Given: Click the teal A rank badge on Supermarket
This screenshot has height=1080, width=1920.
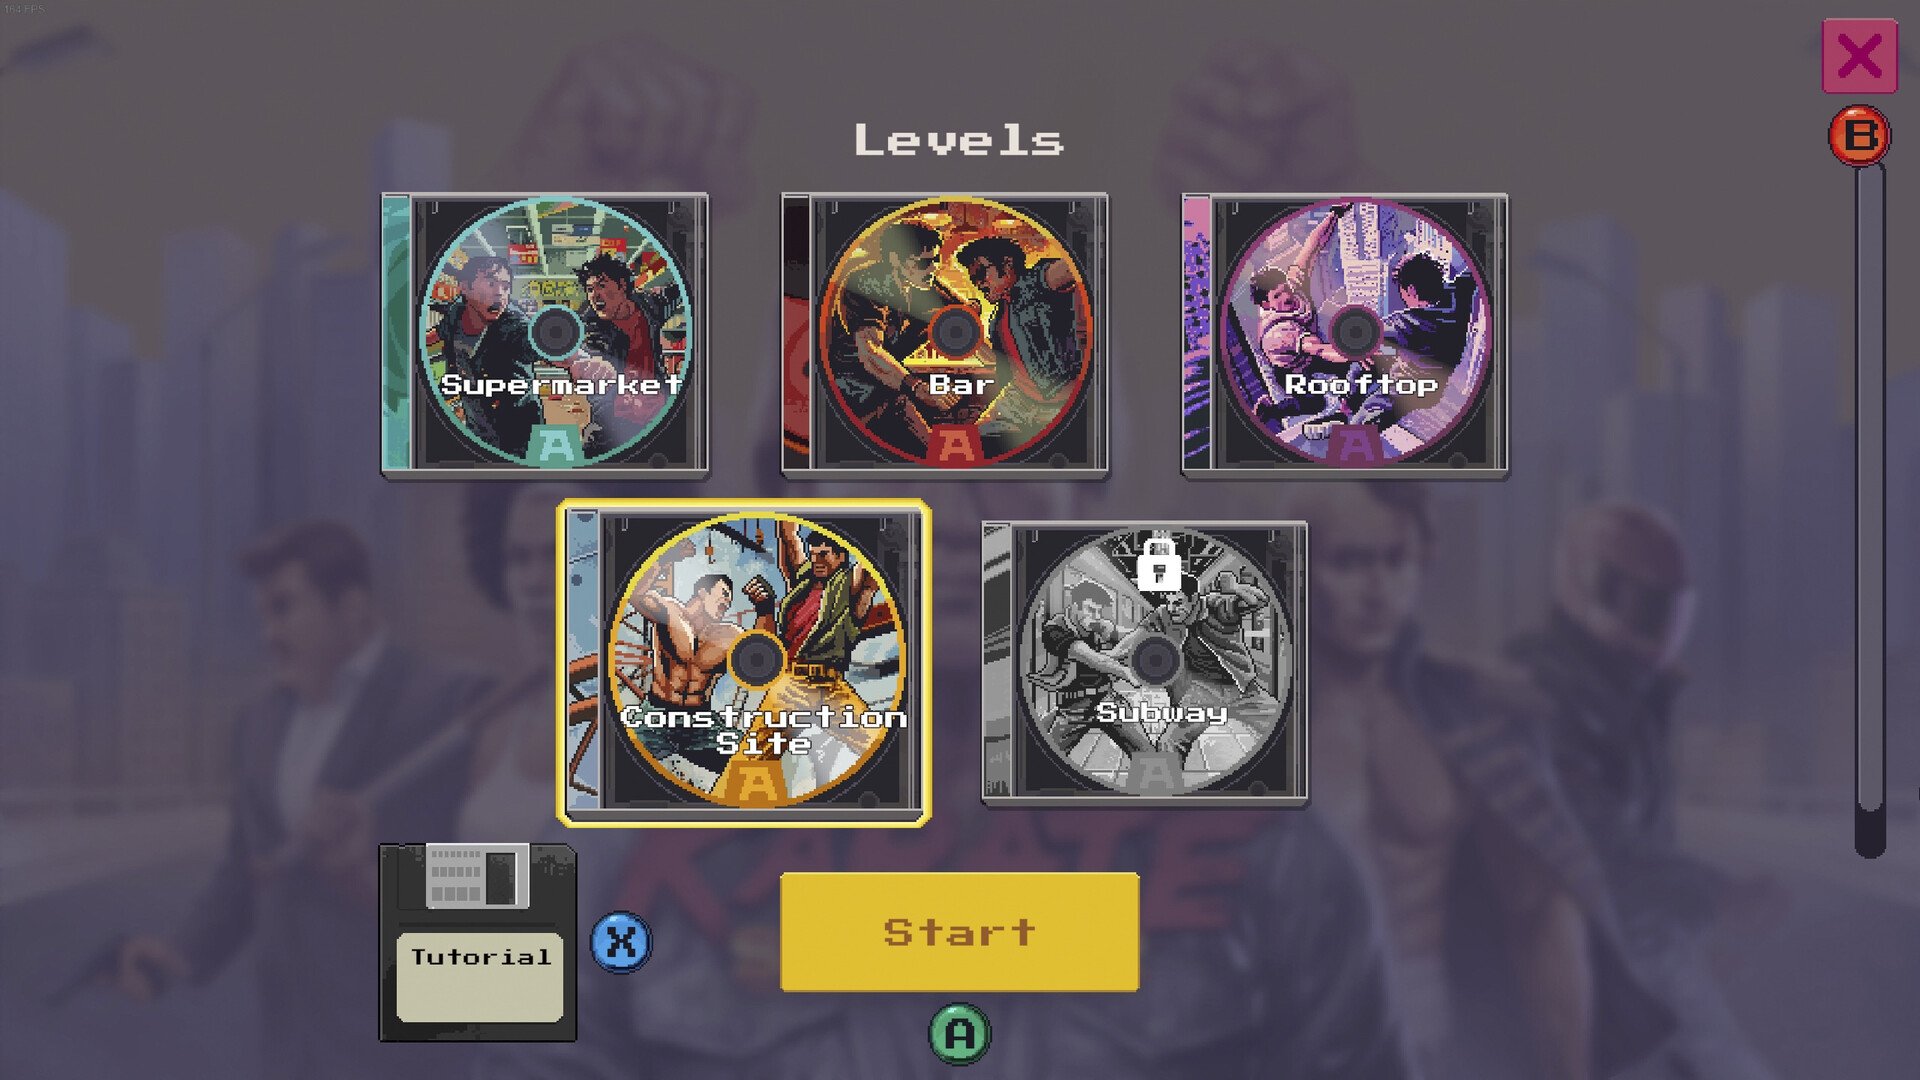Looking at the screenshot, I should click(556, 446).
